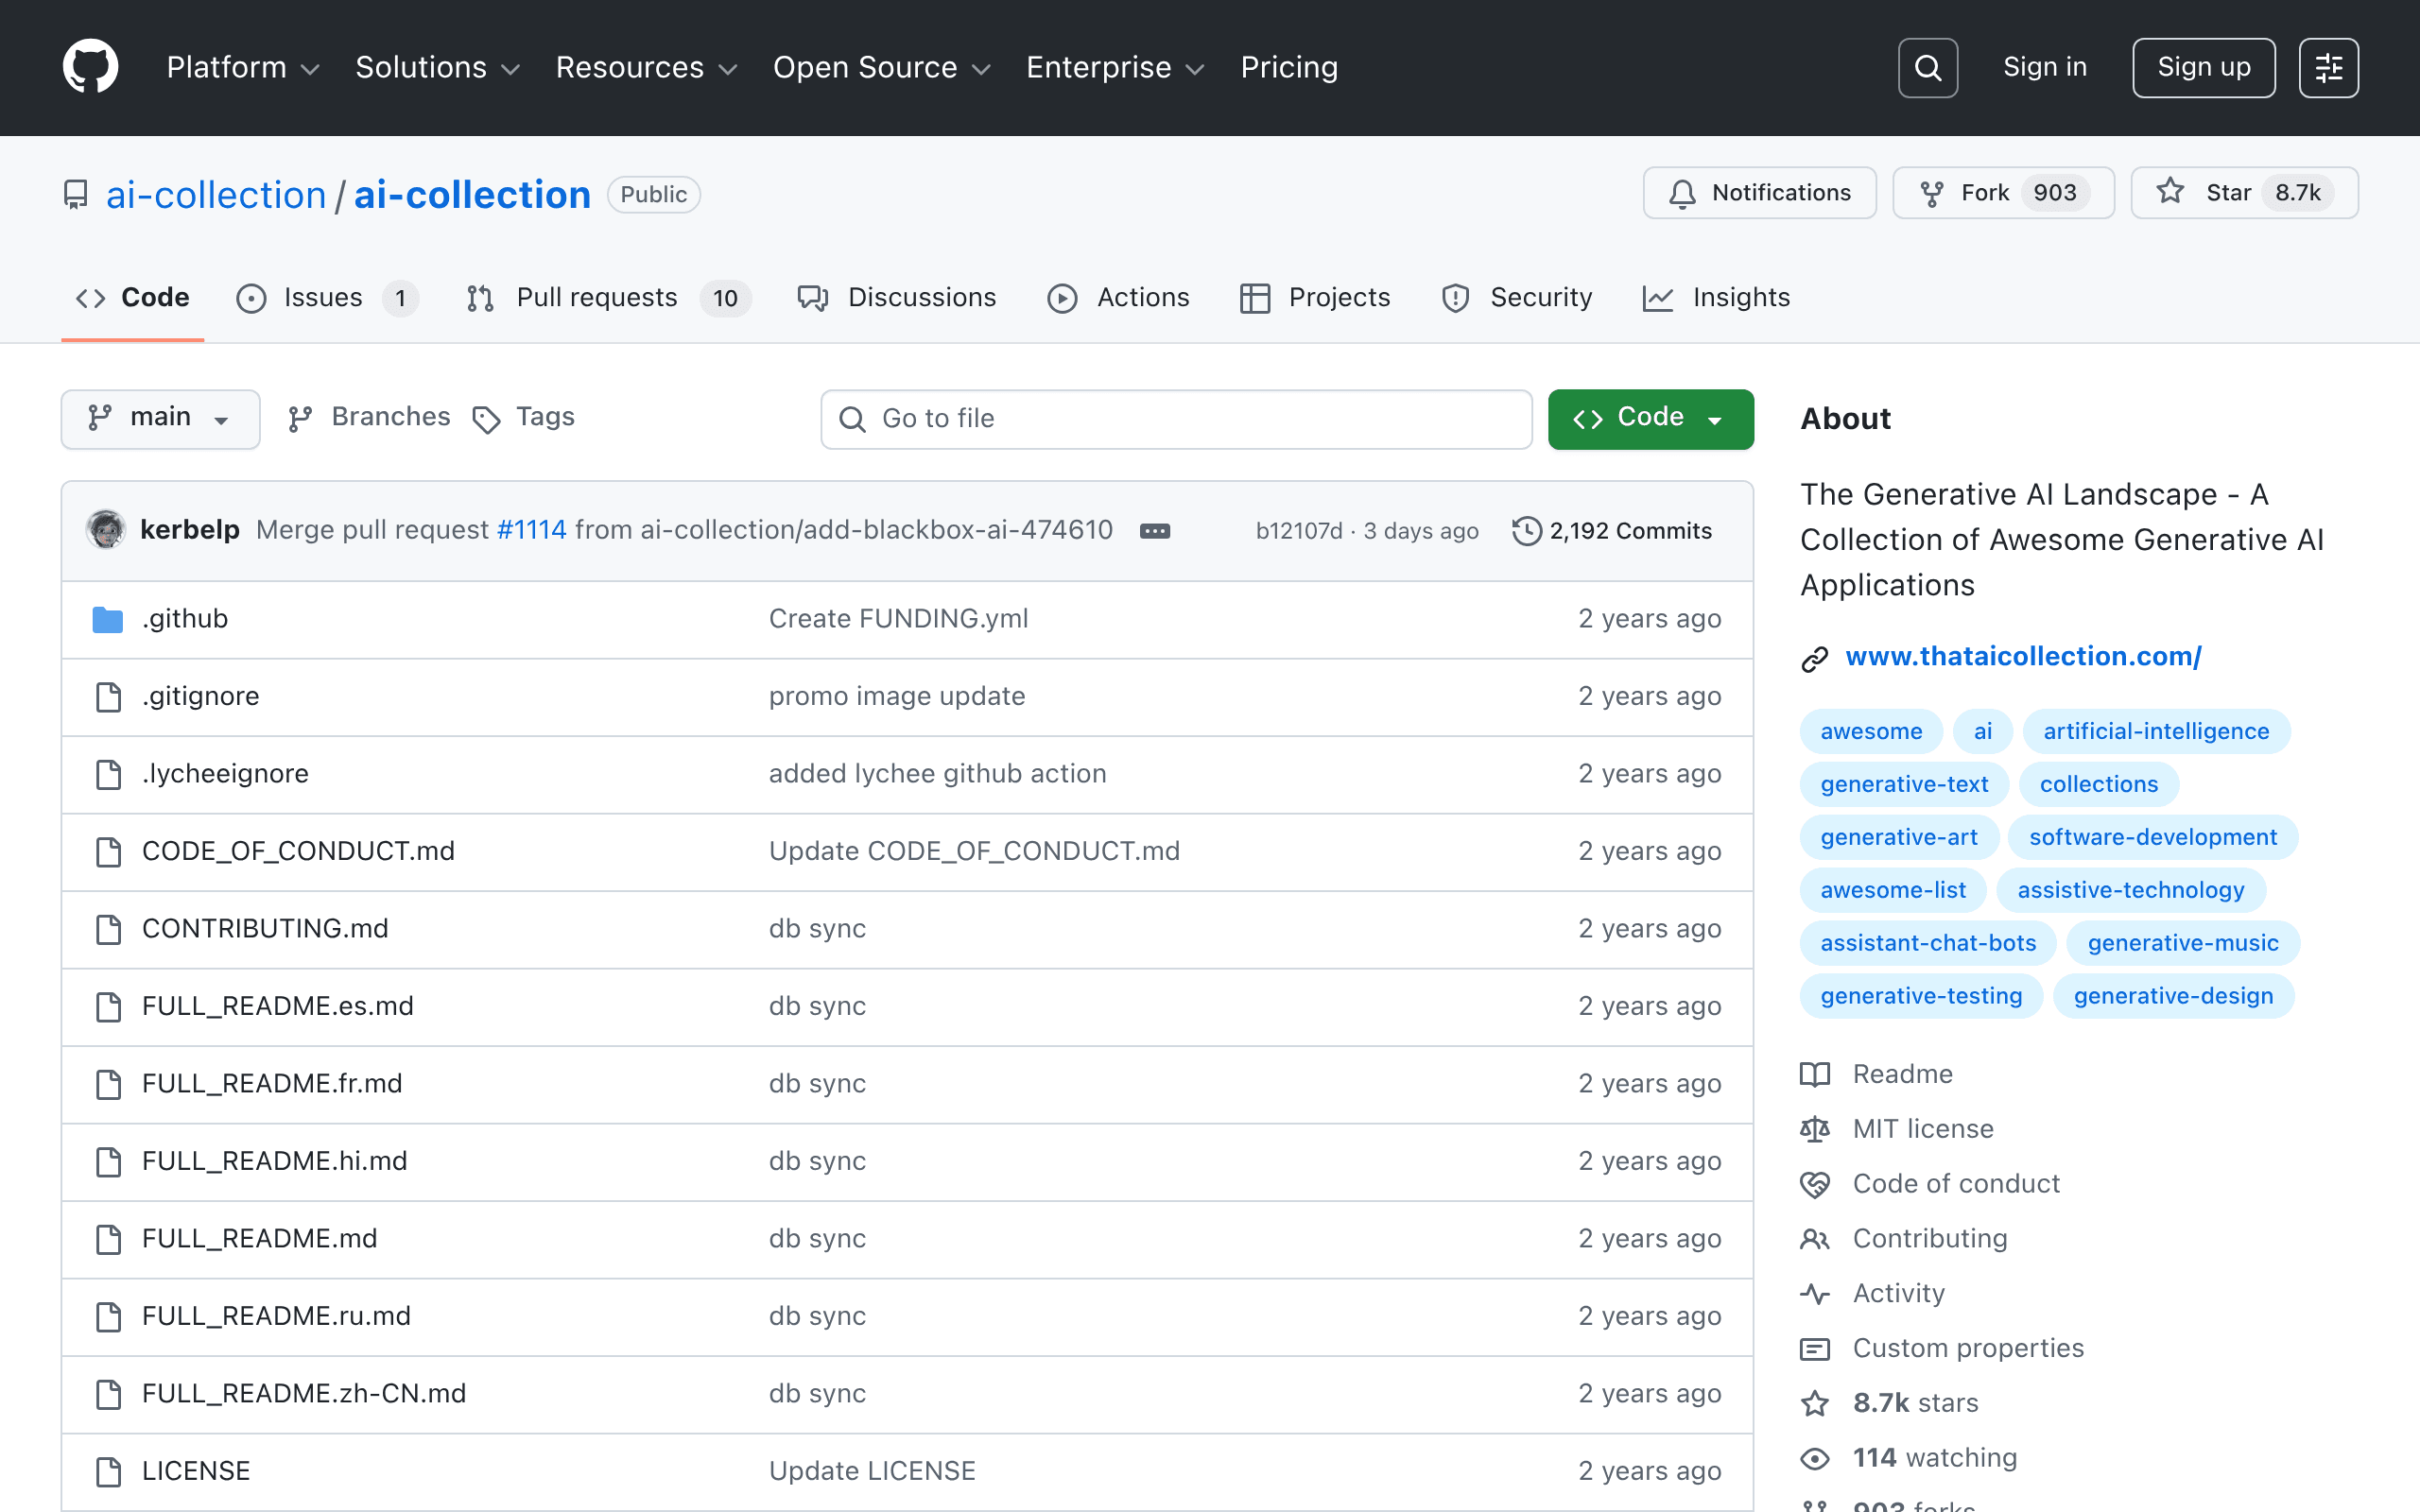Open FULL_README.zh-CN.md file
2420x1512 pixels.
click(304, 1394)
